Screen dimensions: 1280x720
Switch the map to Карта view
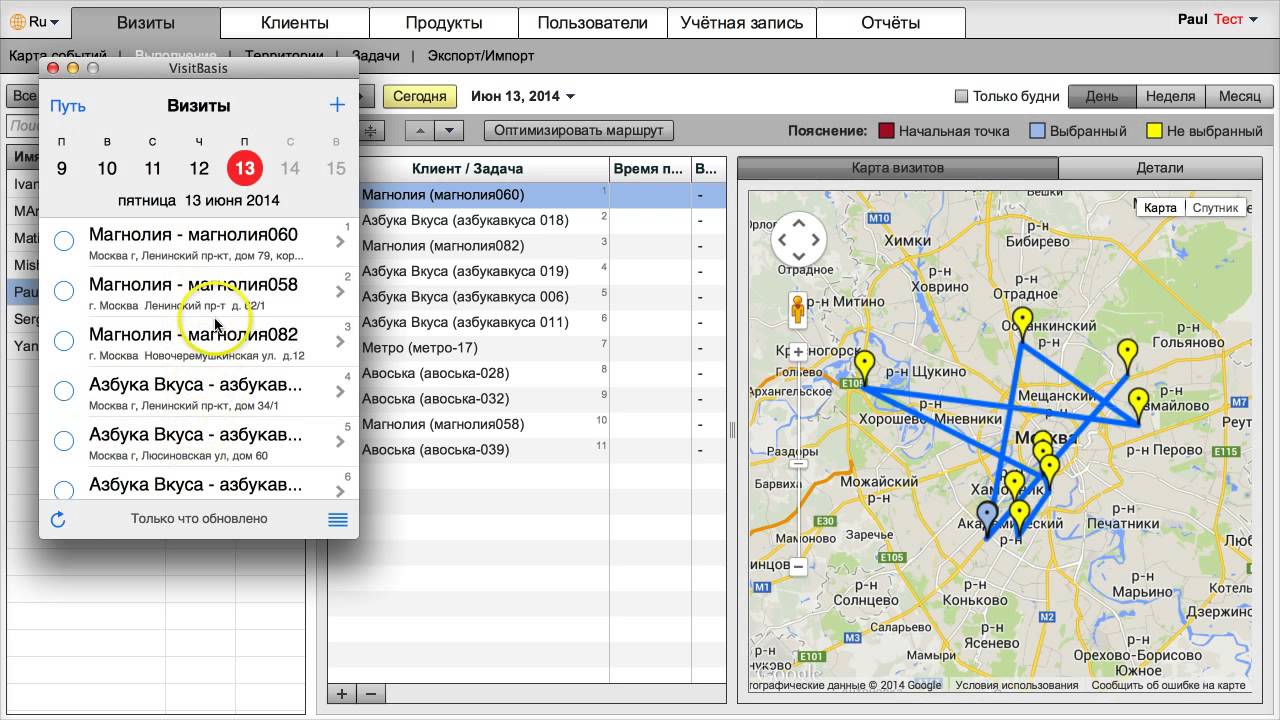click(1161, 208)
